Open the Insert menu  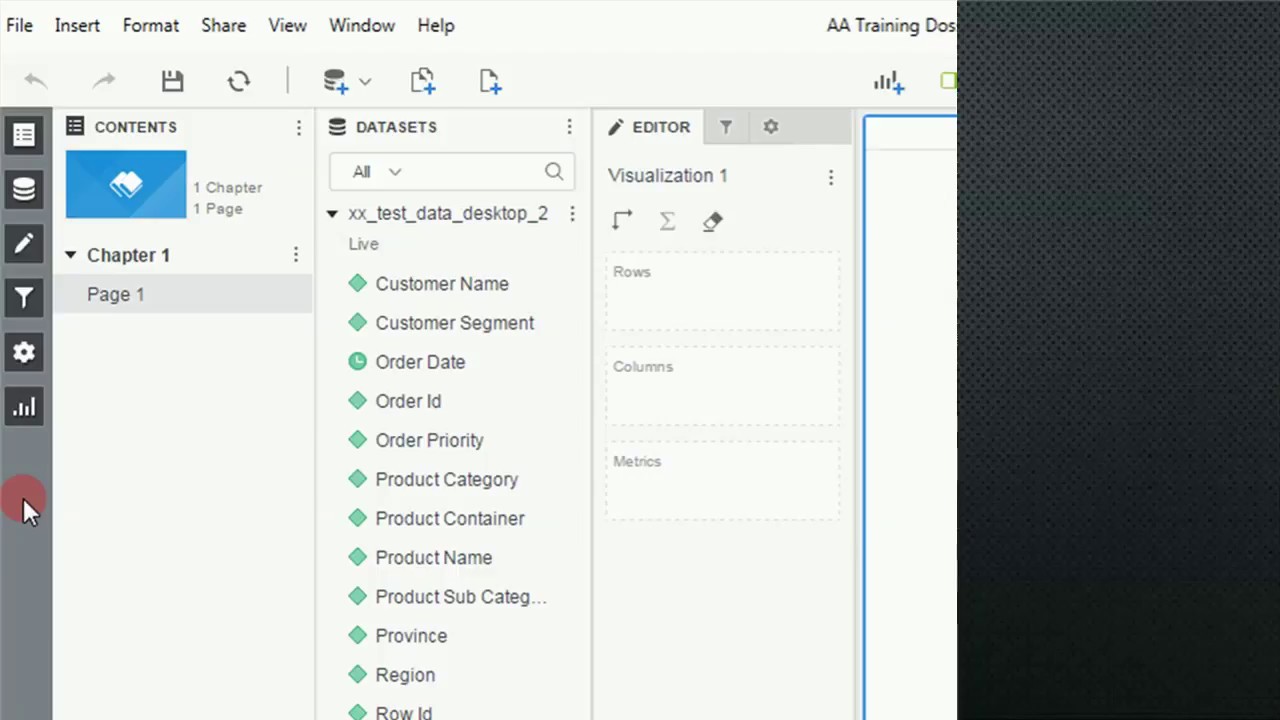point(77,26)
